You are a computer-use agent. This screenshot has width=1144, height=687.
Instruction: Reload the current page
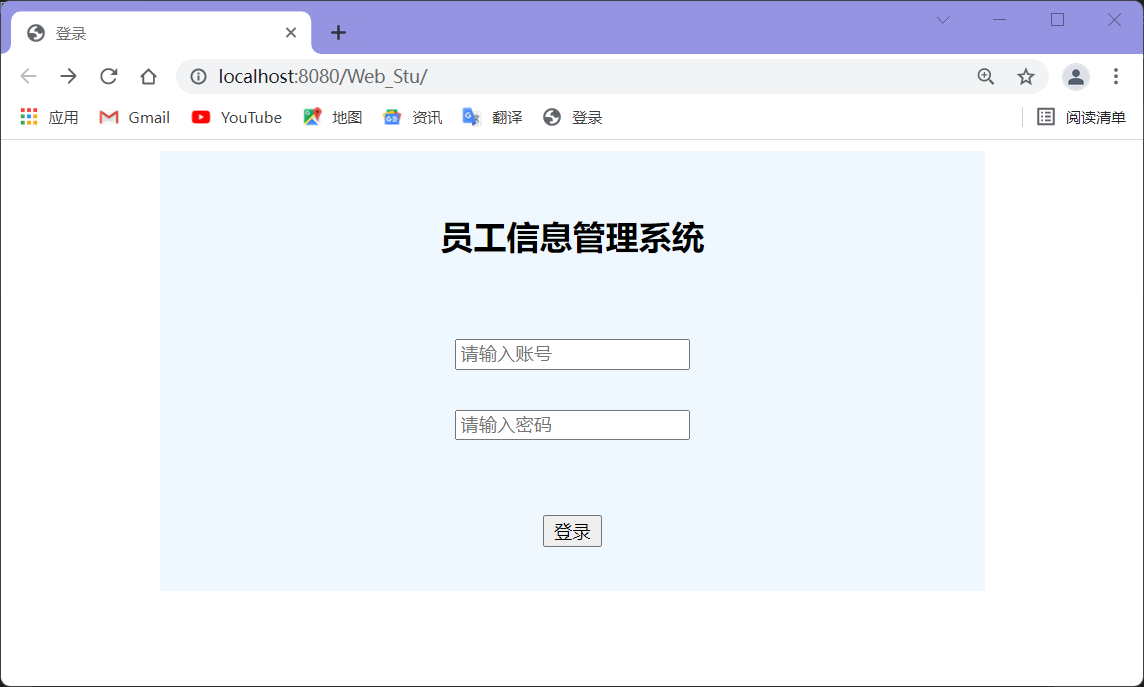108,76
